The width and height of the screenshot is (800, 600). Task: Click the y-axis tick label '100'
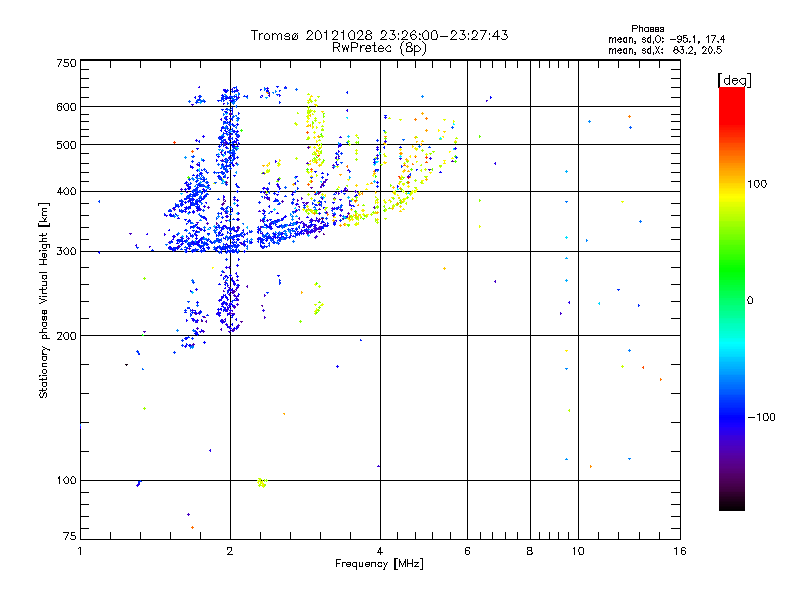pyautogui.click(x=67, y=480)
